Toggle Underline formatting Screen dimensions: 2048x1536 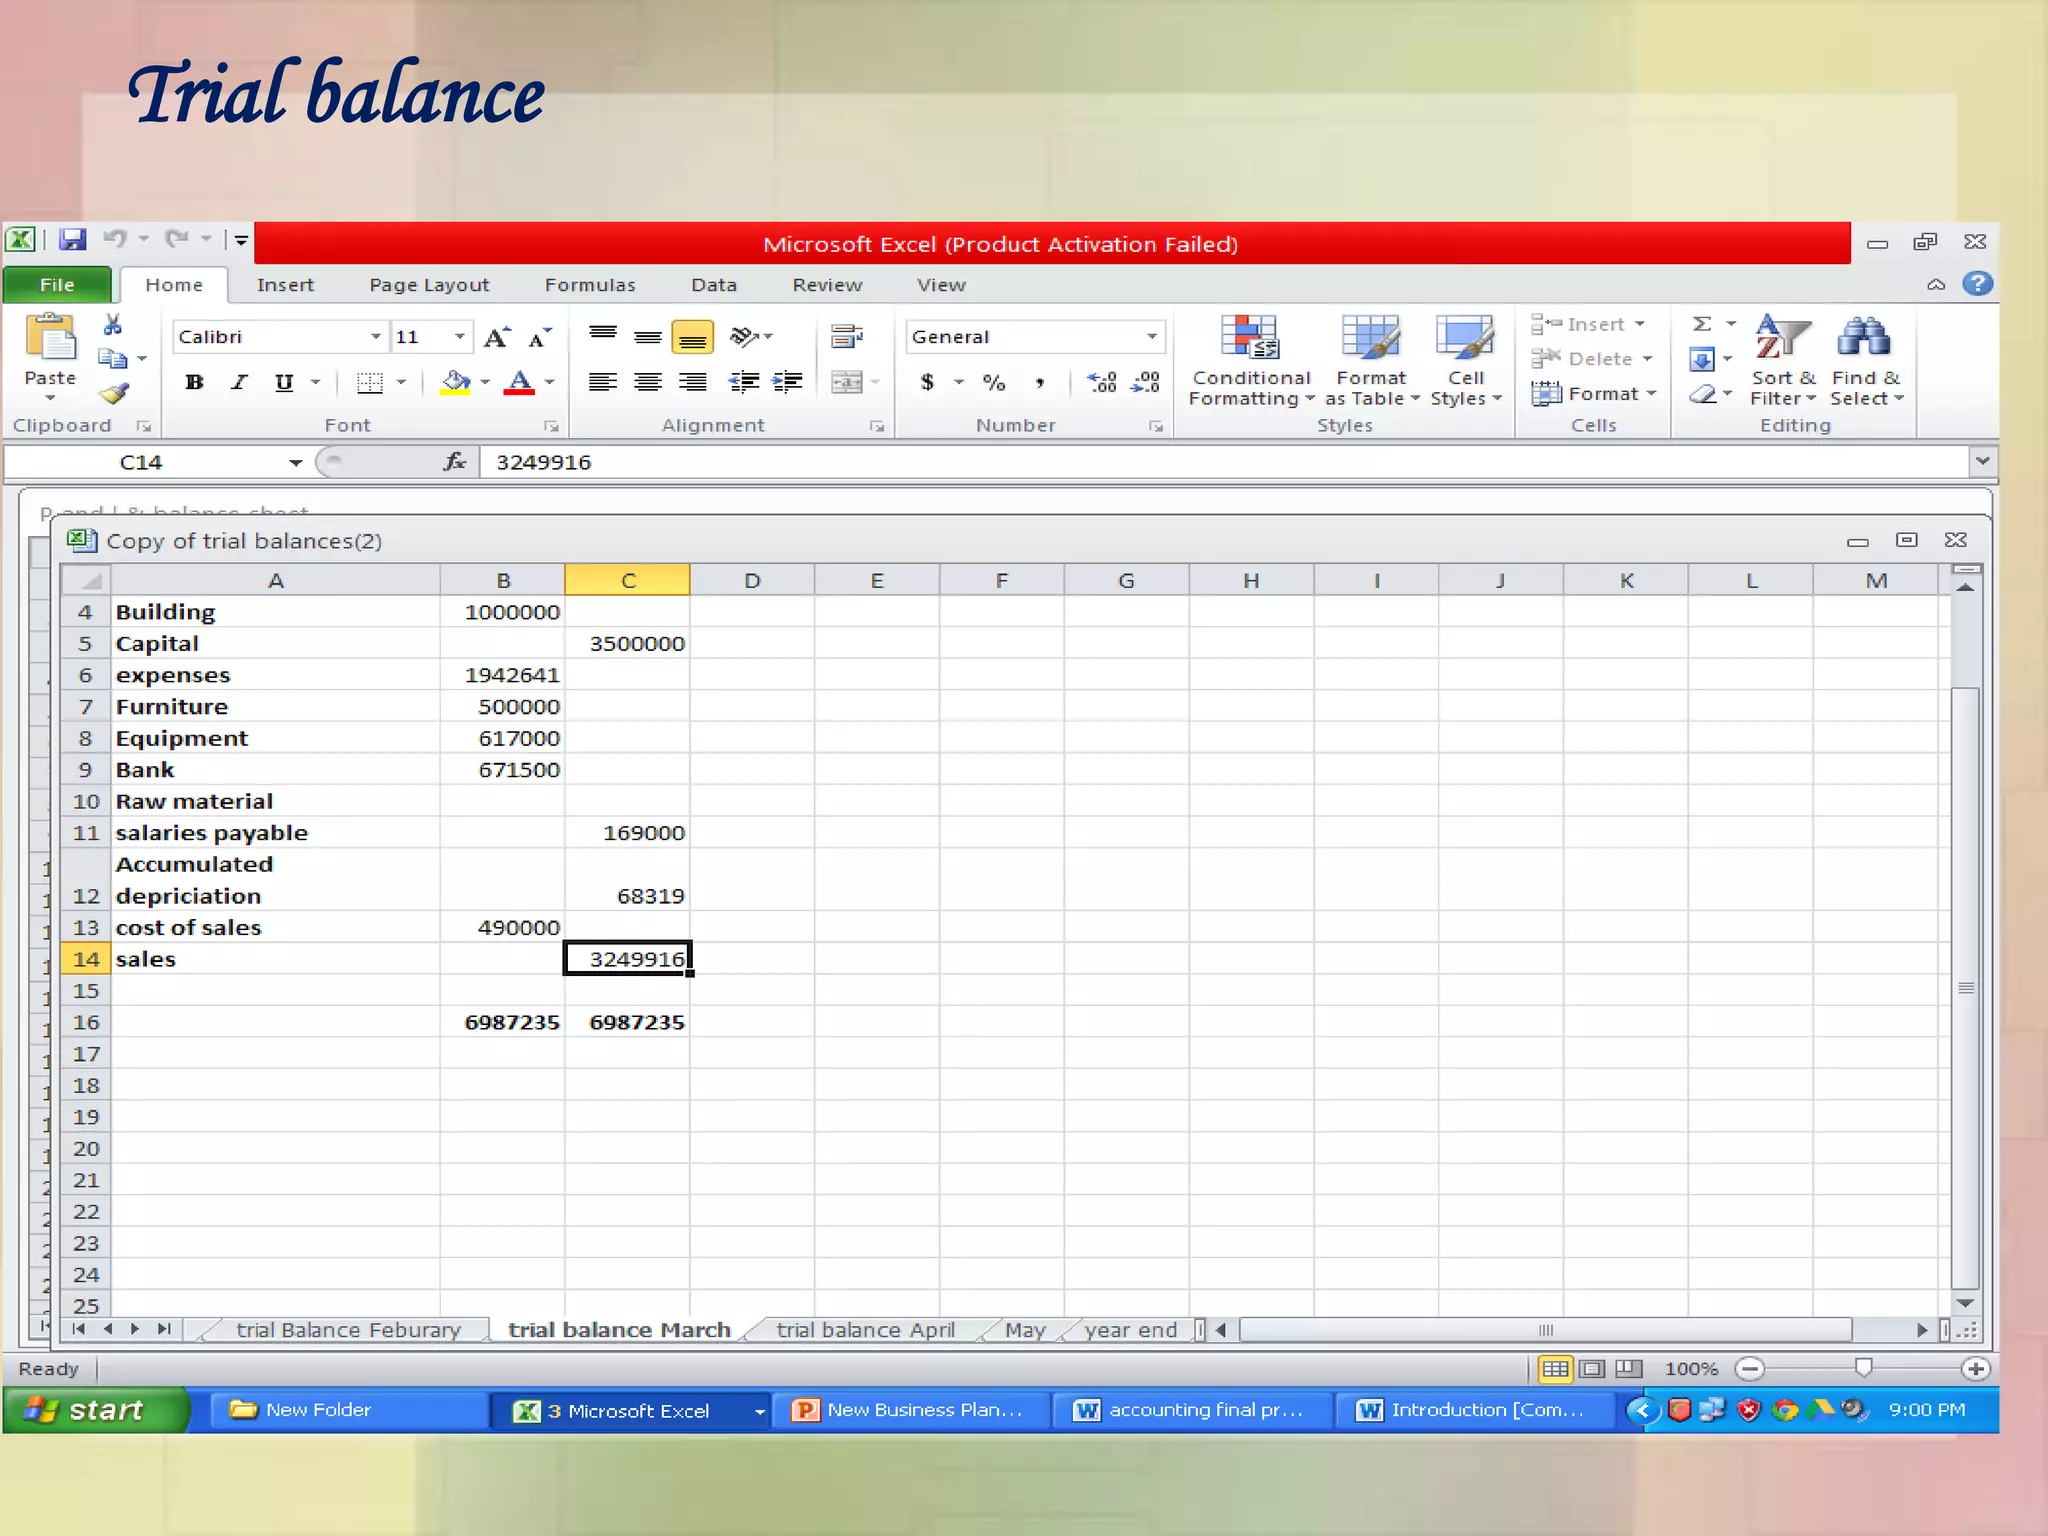tap(284, 382)
